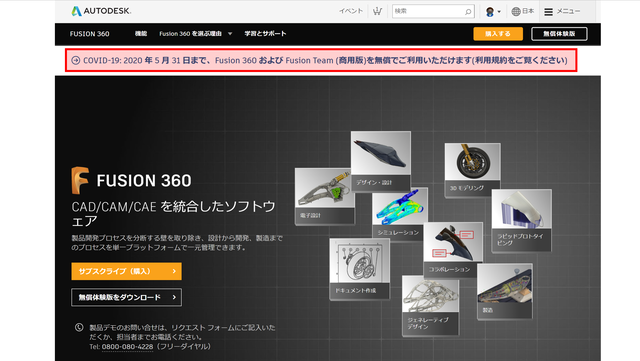Open the hamburger メニュー icon
640x361 pixels.
pyautogui.click(x=548, y=12)
